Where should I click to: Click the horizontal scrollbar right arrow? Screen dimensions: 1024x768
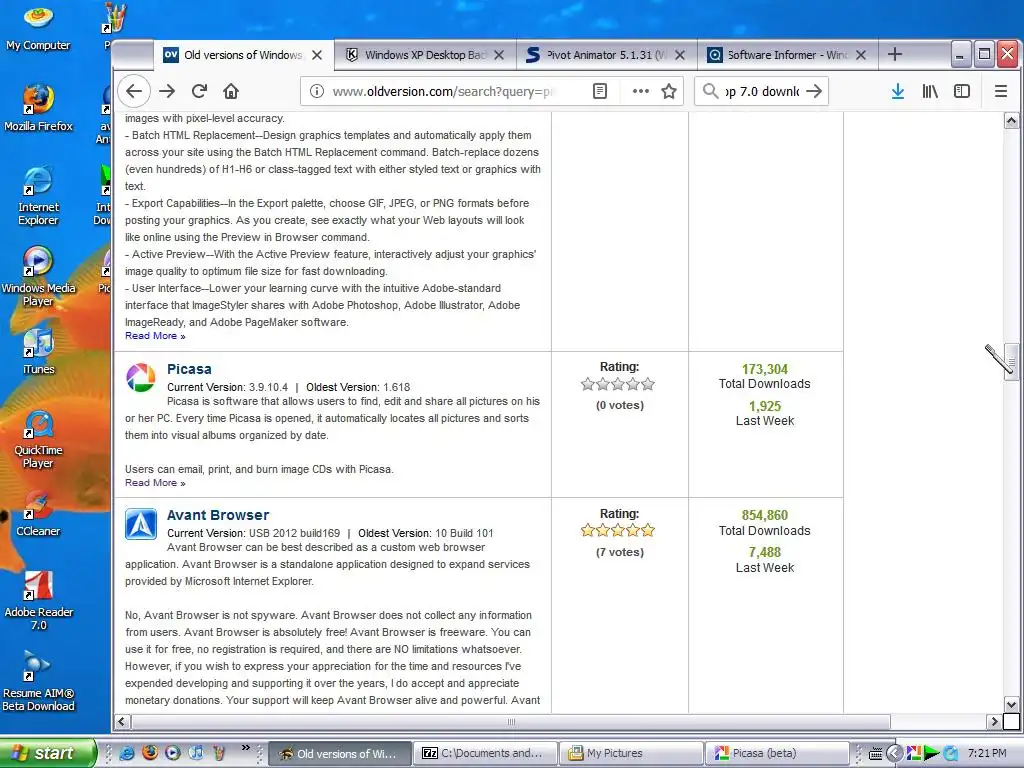click(994, 722)
